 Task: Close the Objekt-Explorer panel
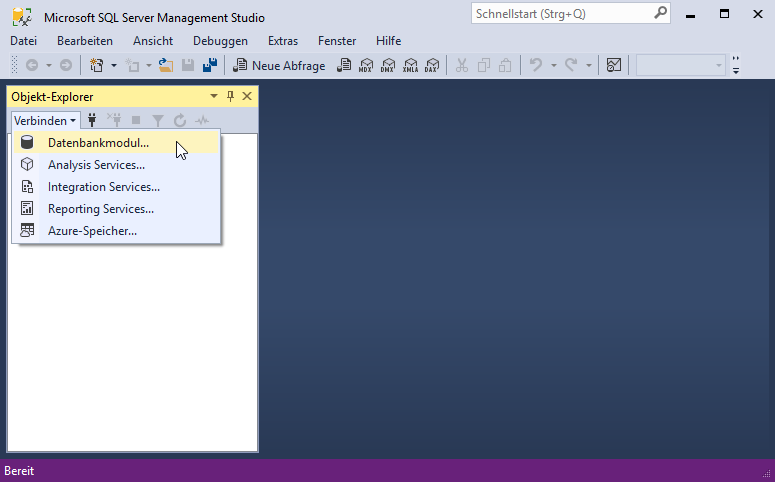pyautogui.click(x=247, y=96)
